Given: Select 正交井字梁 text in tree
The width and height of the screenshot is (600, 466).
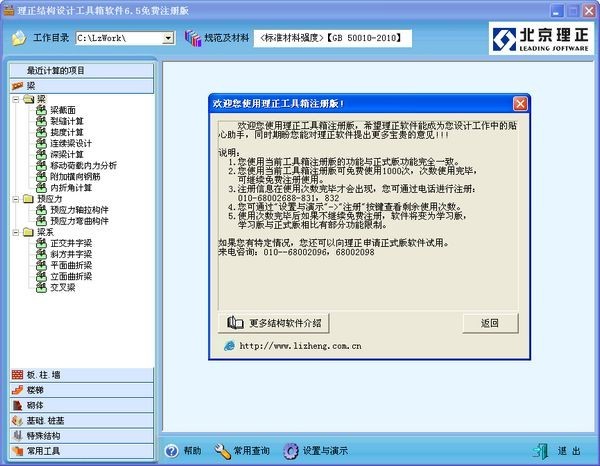Looking at the screenshot, I should 71,243.
